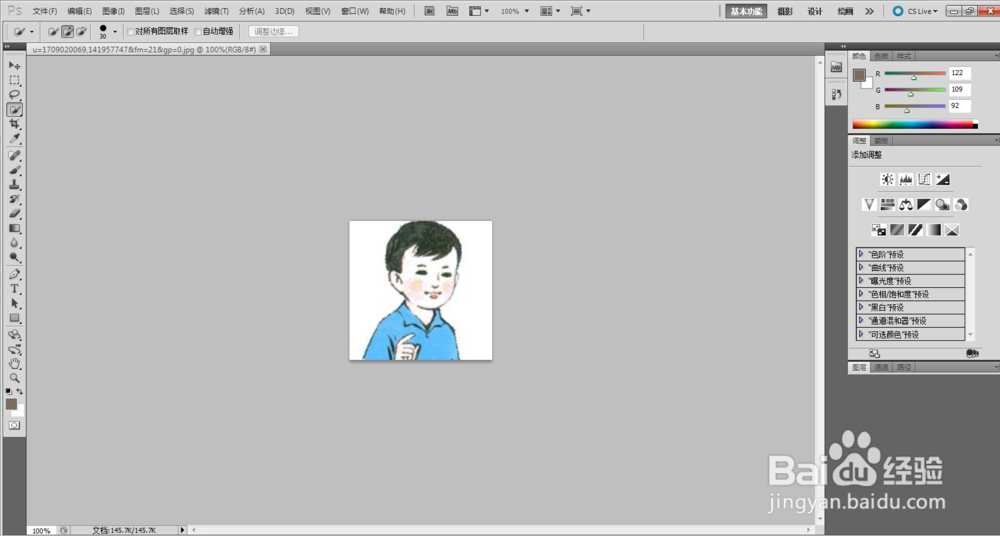
Task: Add a Color Balance adjustment
Action: [x=906, y=204]
